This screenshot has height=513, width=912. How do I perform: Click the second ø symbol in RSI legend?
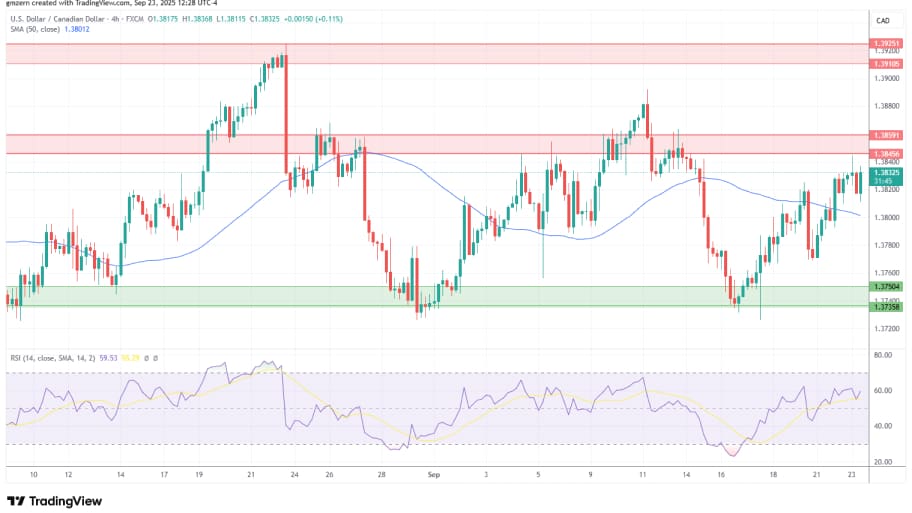(157, 356)
